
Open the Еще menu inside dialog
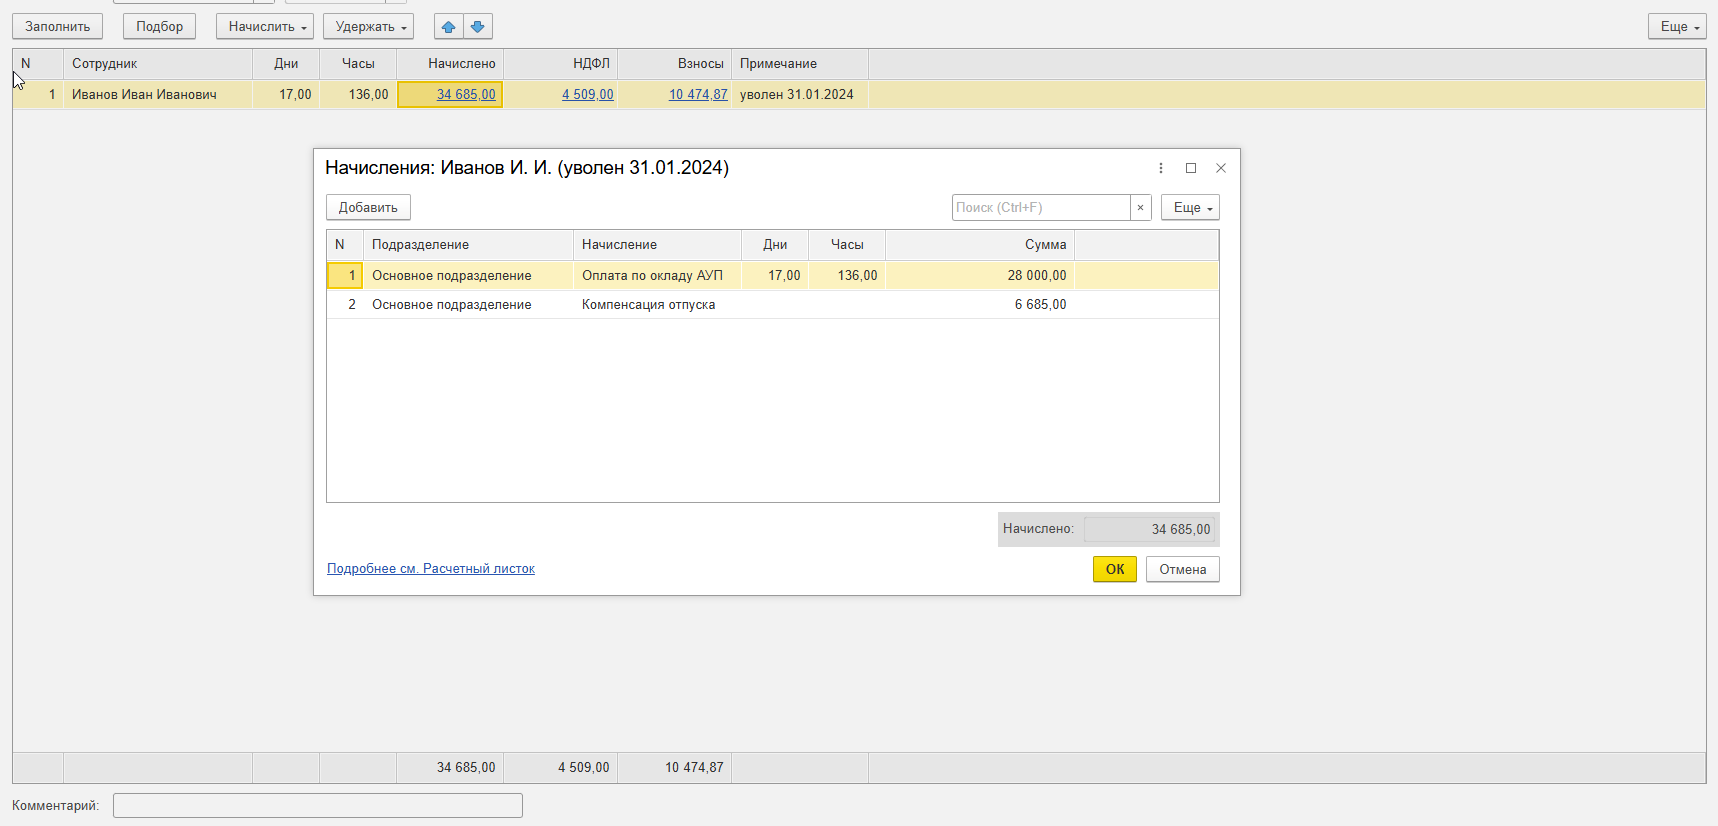point(1190,208)
